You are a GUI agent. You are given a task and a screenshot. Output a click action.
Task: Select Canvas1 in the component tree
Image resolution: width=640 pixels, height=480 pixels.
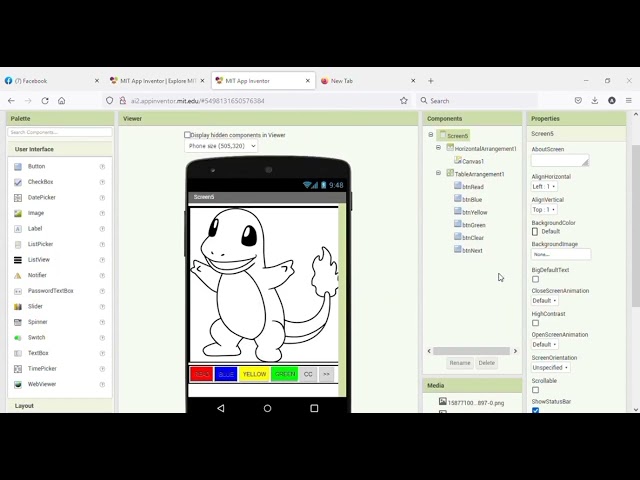473,161
